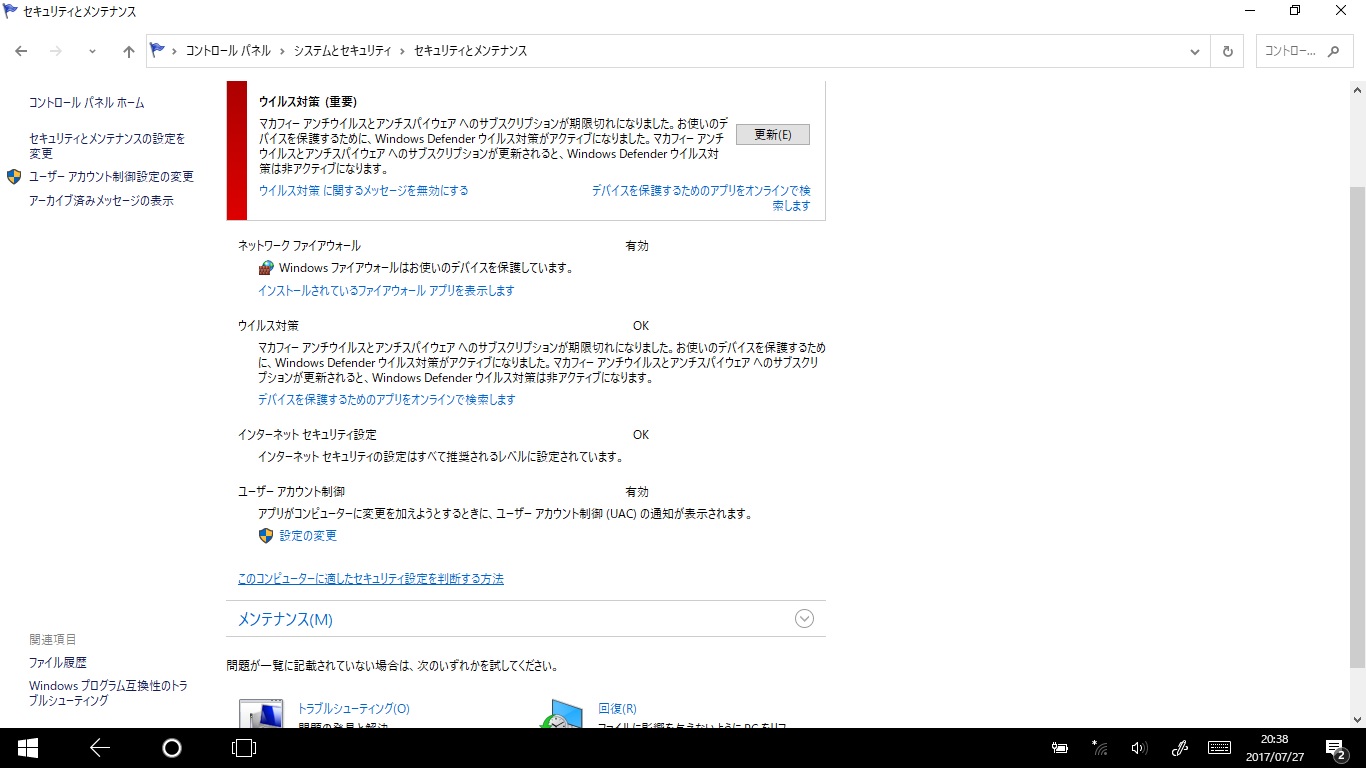
Task: Open Cortana search circle icon
Action: click(x=172, y=747)
